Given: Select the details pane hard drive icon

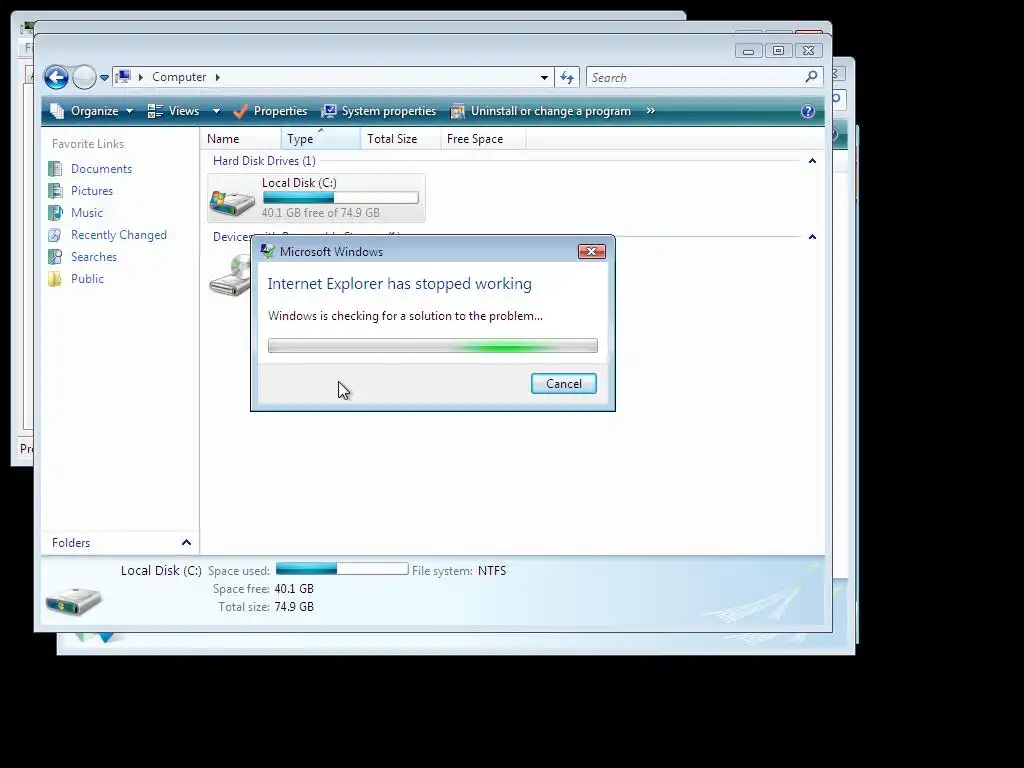Looking at the screenshot, I should click(x=73, y=601).
